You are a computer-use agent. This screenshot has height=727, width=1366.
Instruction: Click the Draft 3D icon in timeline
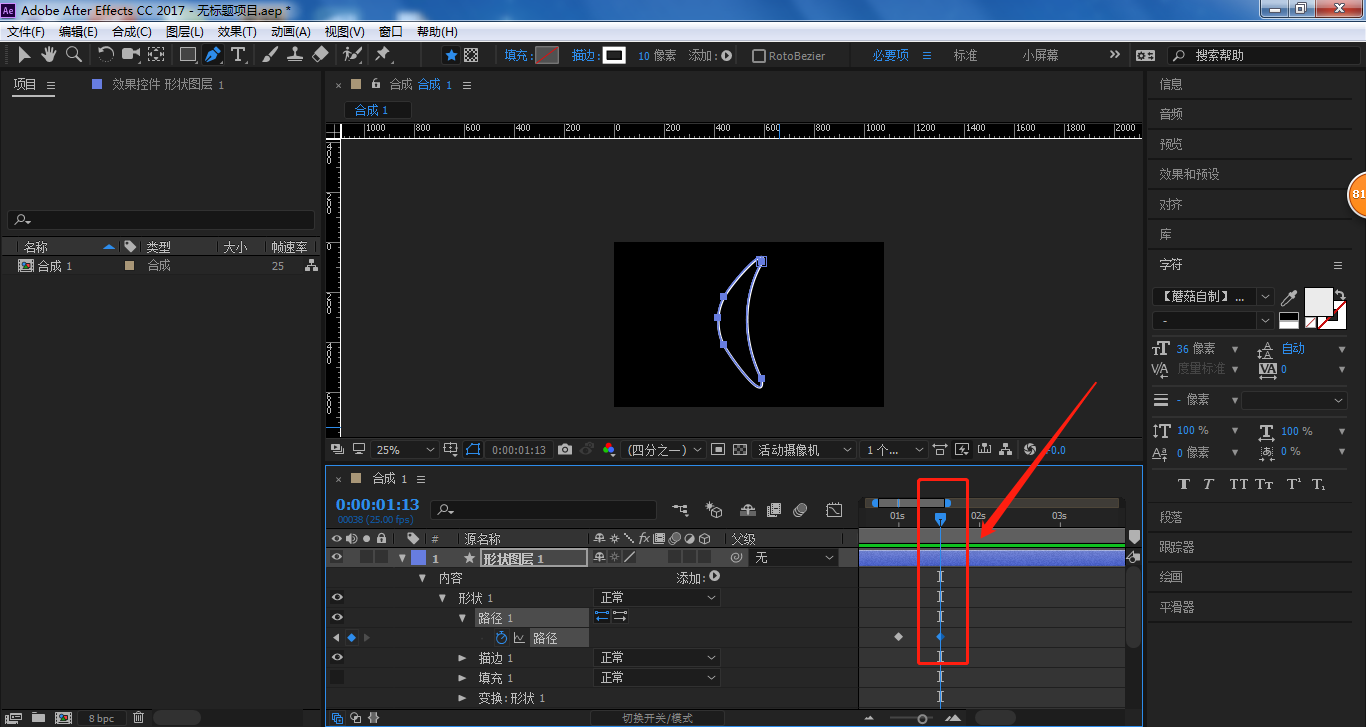point(714,510)
